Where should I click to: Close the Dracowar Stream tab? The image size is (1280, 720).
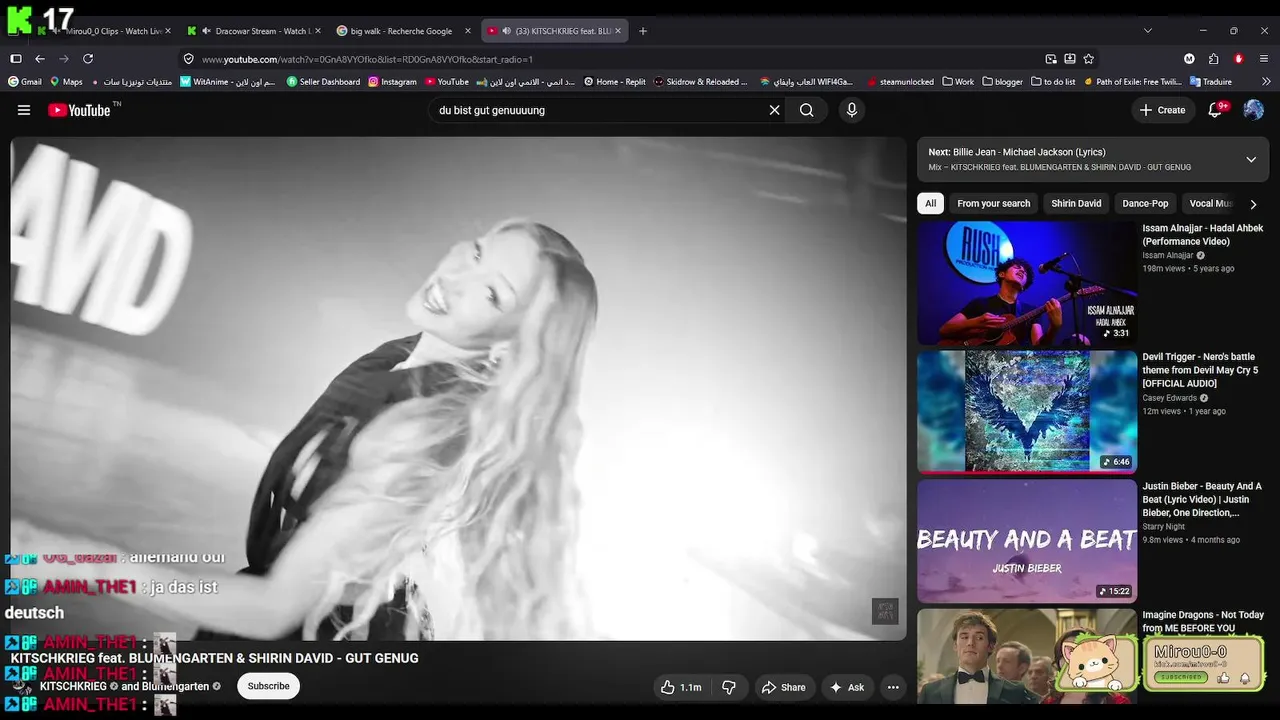tap(317, 31)
